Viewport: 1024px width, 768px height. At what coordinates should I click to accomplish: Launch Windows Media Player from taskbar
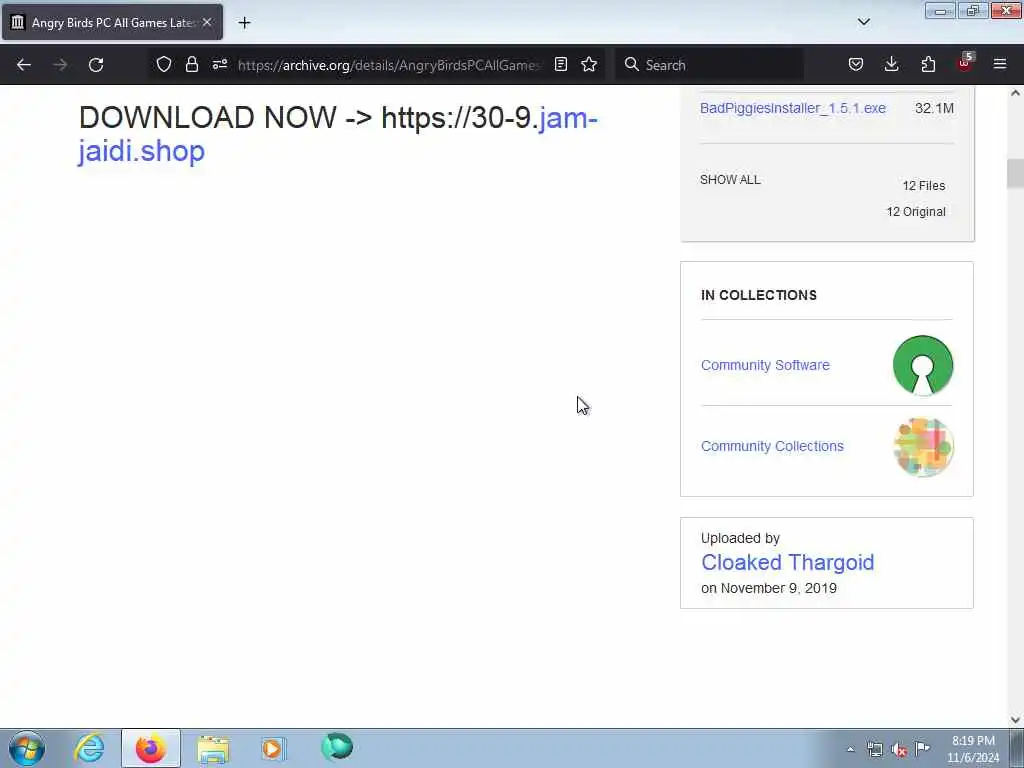[x=273, y=749]
